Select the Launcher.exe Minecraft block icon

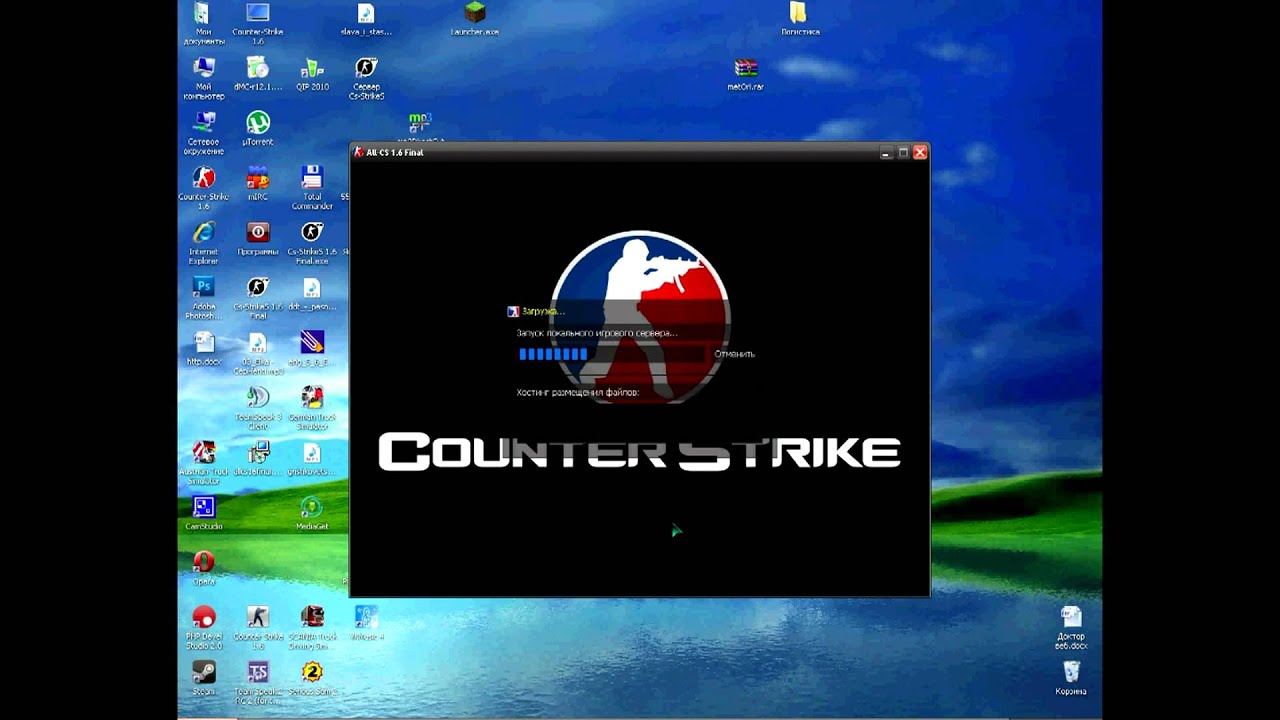tap(475, 20)
